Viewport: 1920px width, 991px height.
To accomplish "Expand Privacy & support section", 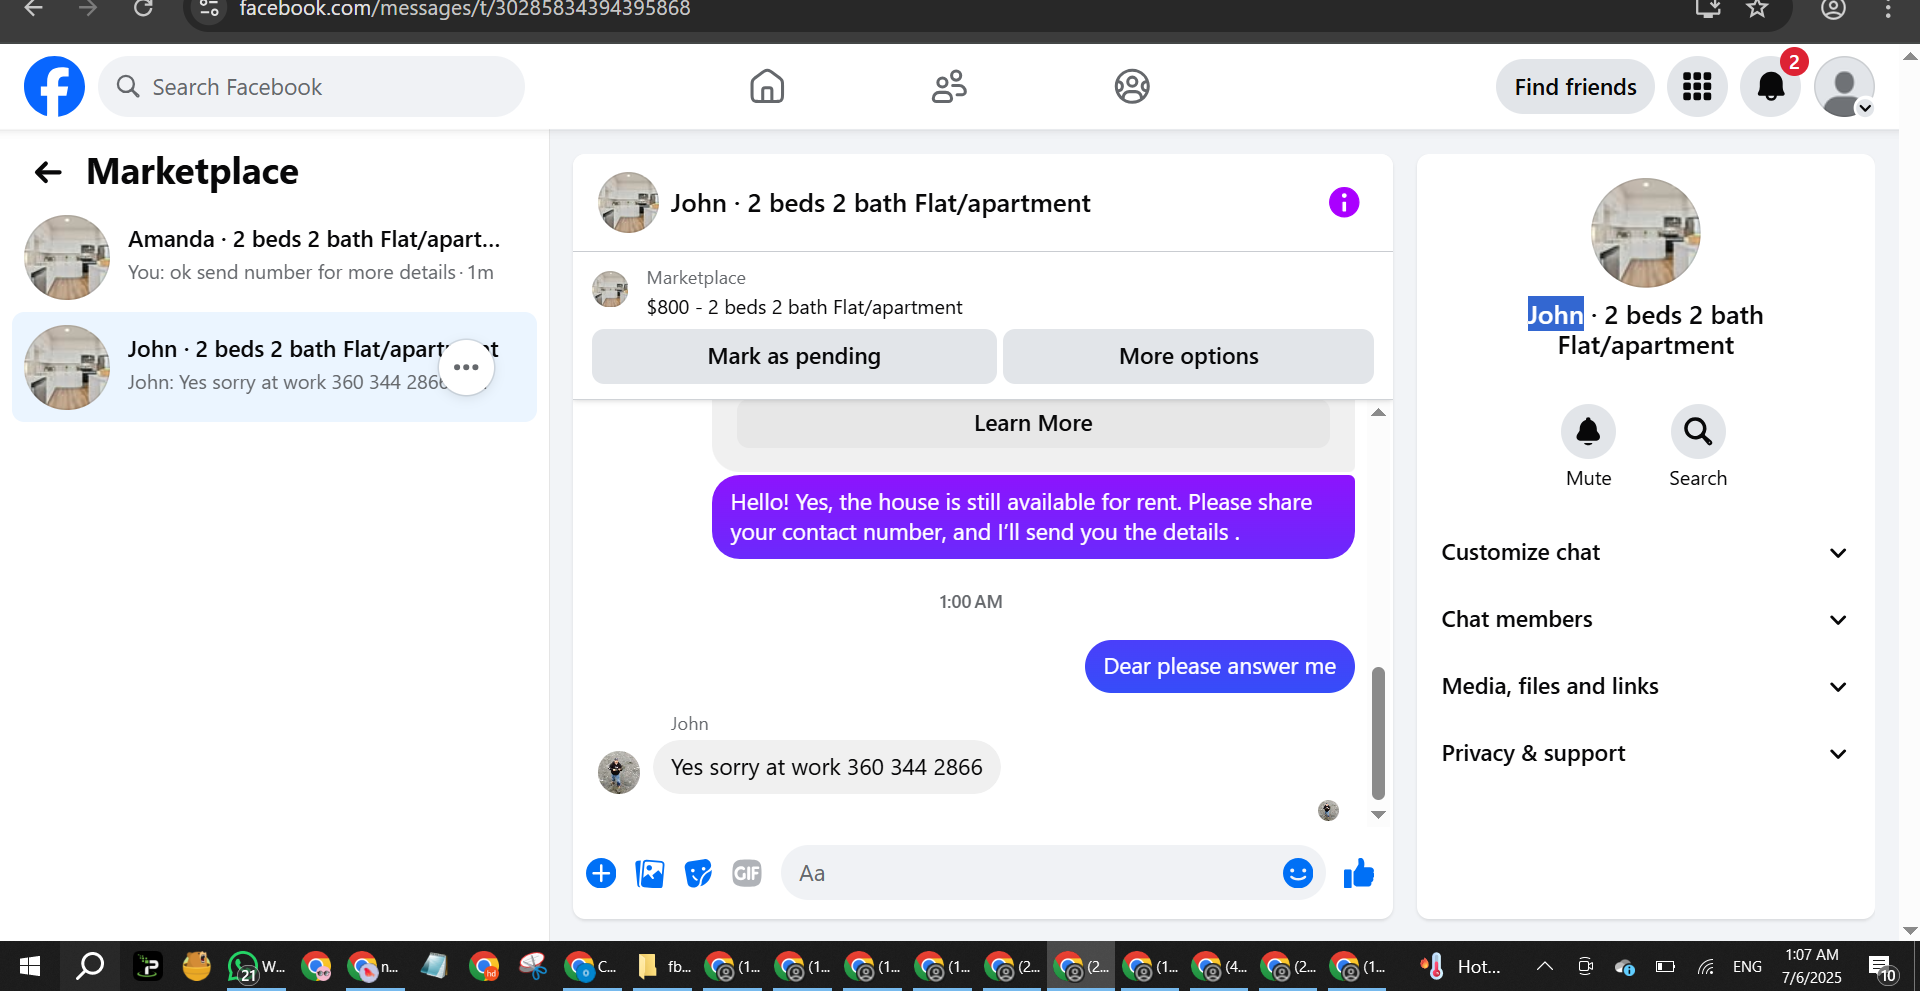I will pyautogui.click(x=1645, y=753).
